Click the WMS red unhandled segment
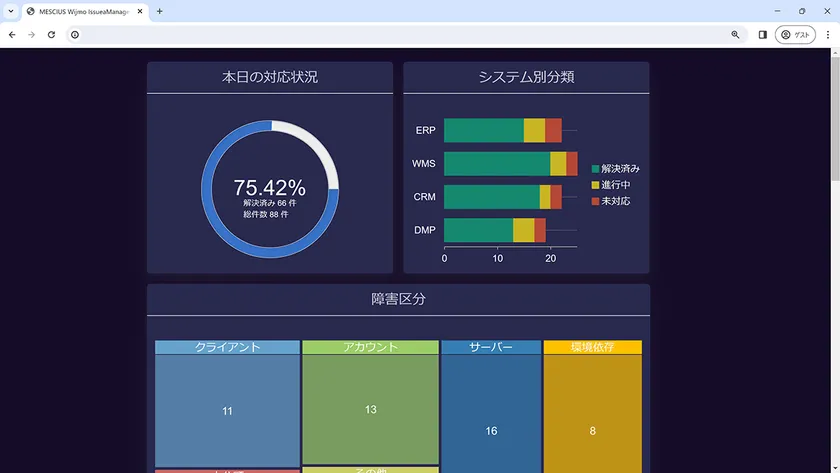 coord(572,164)
